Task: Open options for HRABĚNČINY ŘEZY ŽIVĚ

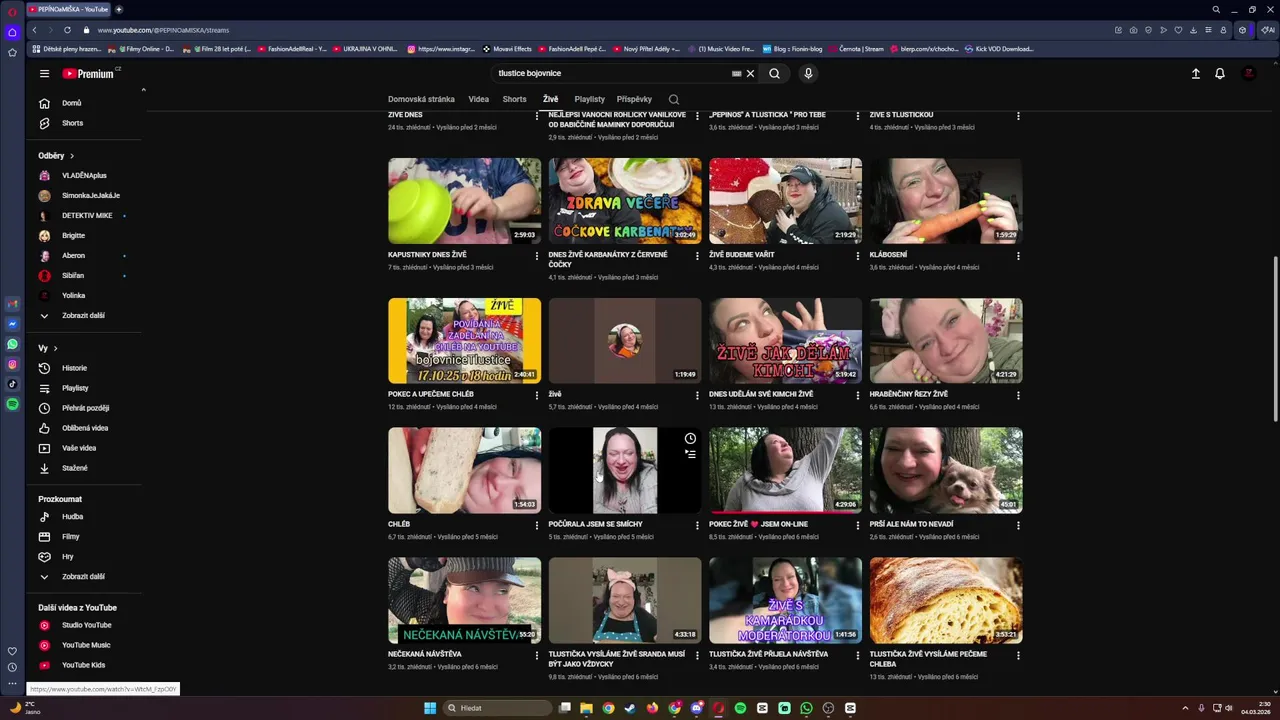Action: pos(1018,395)
